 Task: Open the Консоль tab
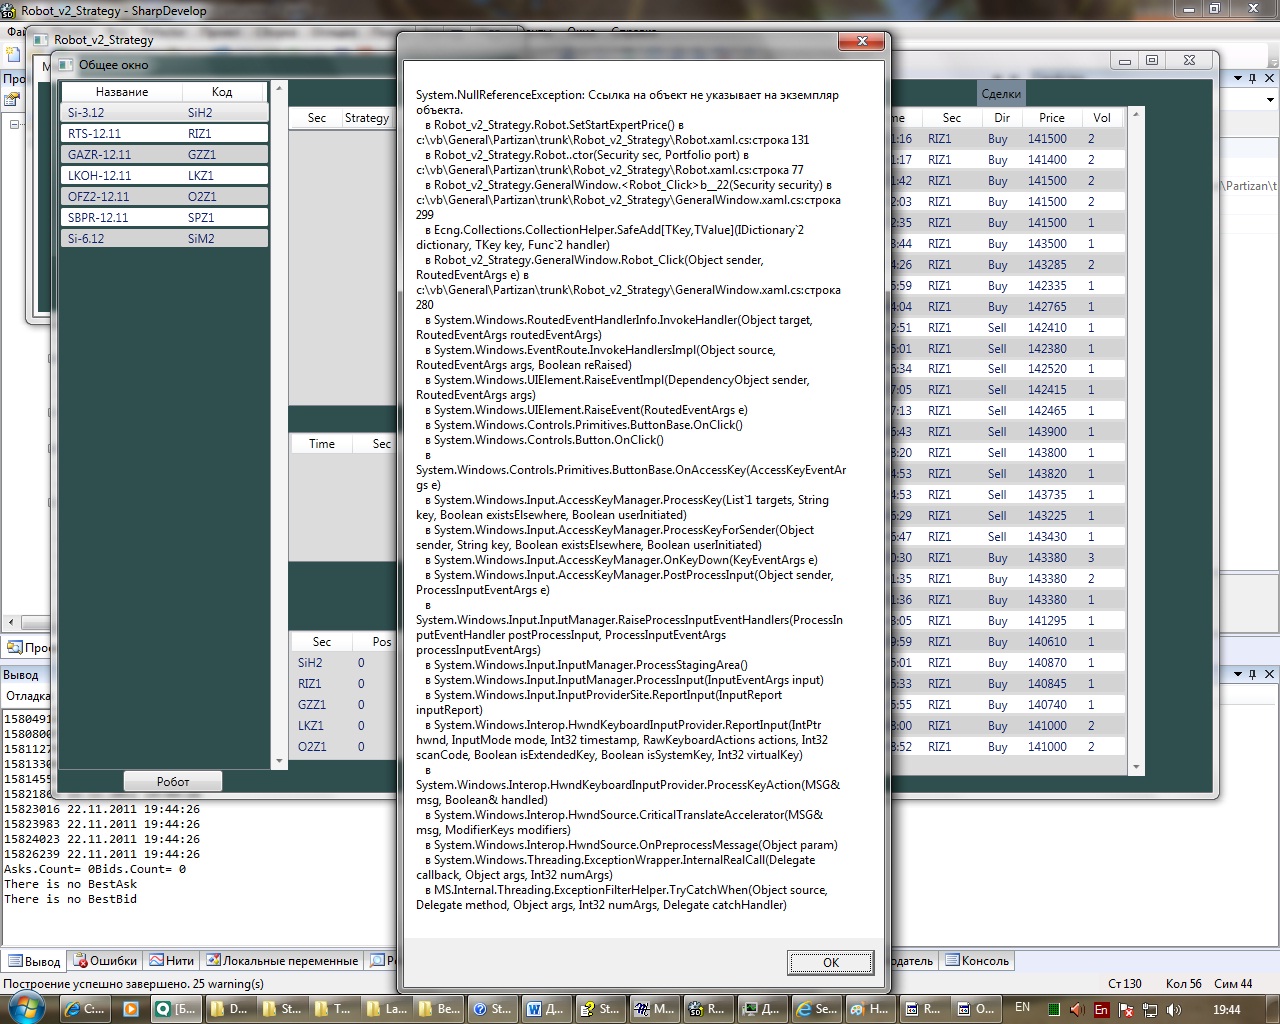point(977,960)
